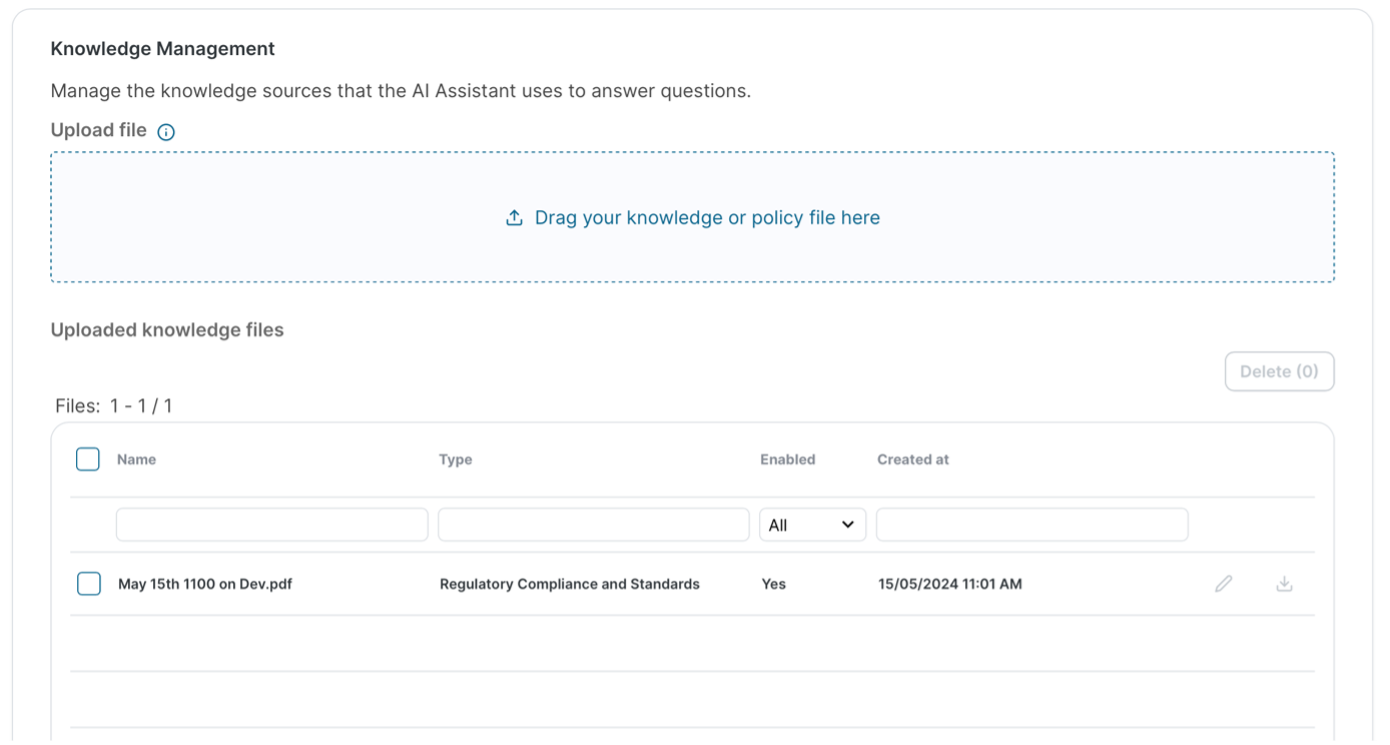Check the select-all checkbox in table header
Screen dimensions: 1390x745
(88, 458)
